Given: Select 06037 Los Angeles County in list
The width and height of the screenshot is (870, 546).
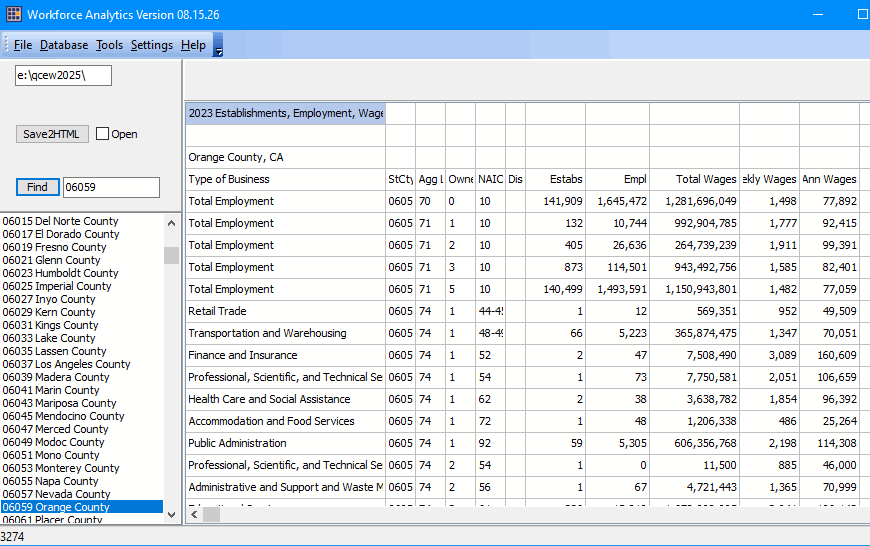Looking at the screenshot, I should 67,364.
